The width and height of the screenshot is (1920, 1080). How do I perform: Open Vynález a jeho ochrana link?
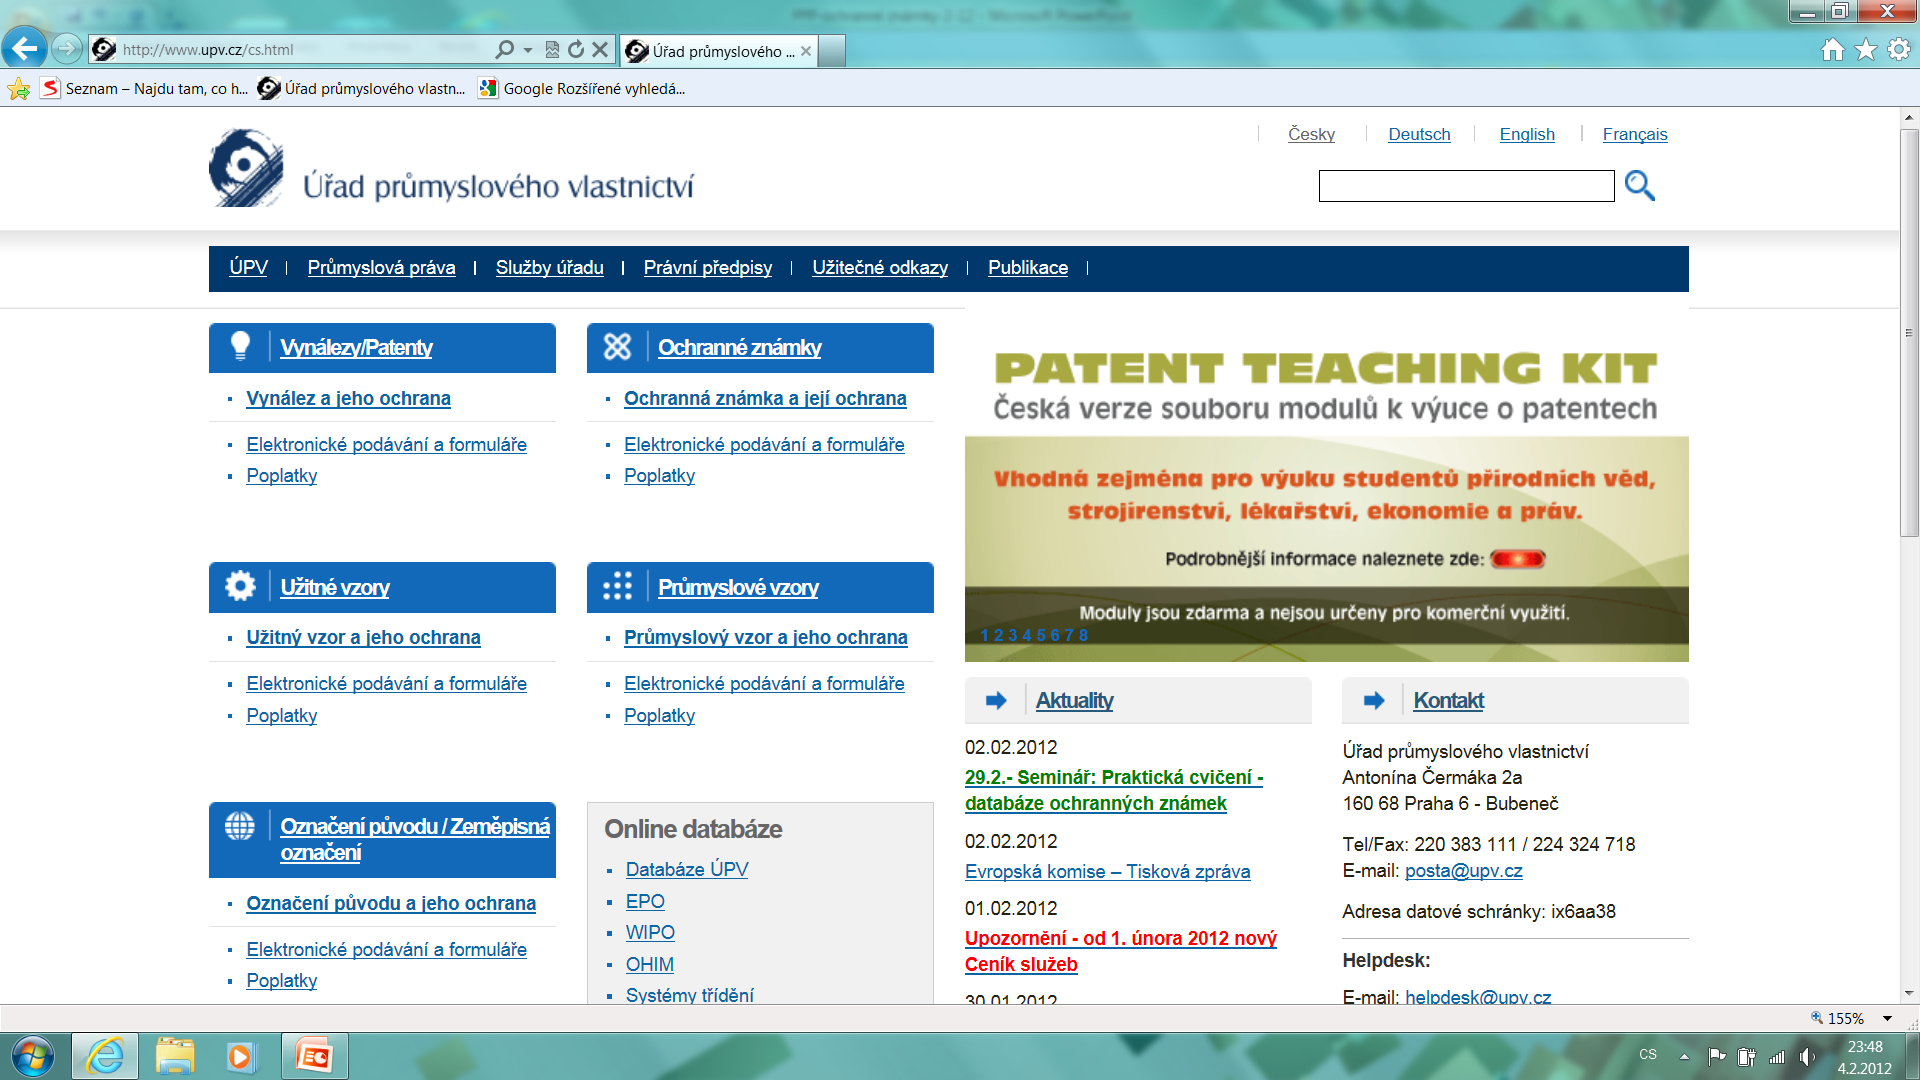tap(348, 398)
